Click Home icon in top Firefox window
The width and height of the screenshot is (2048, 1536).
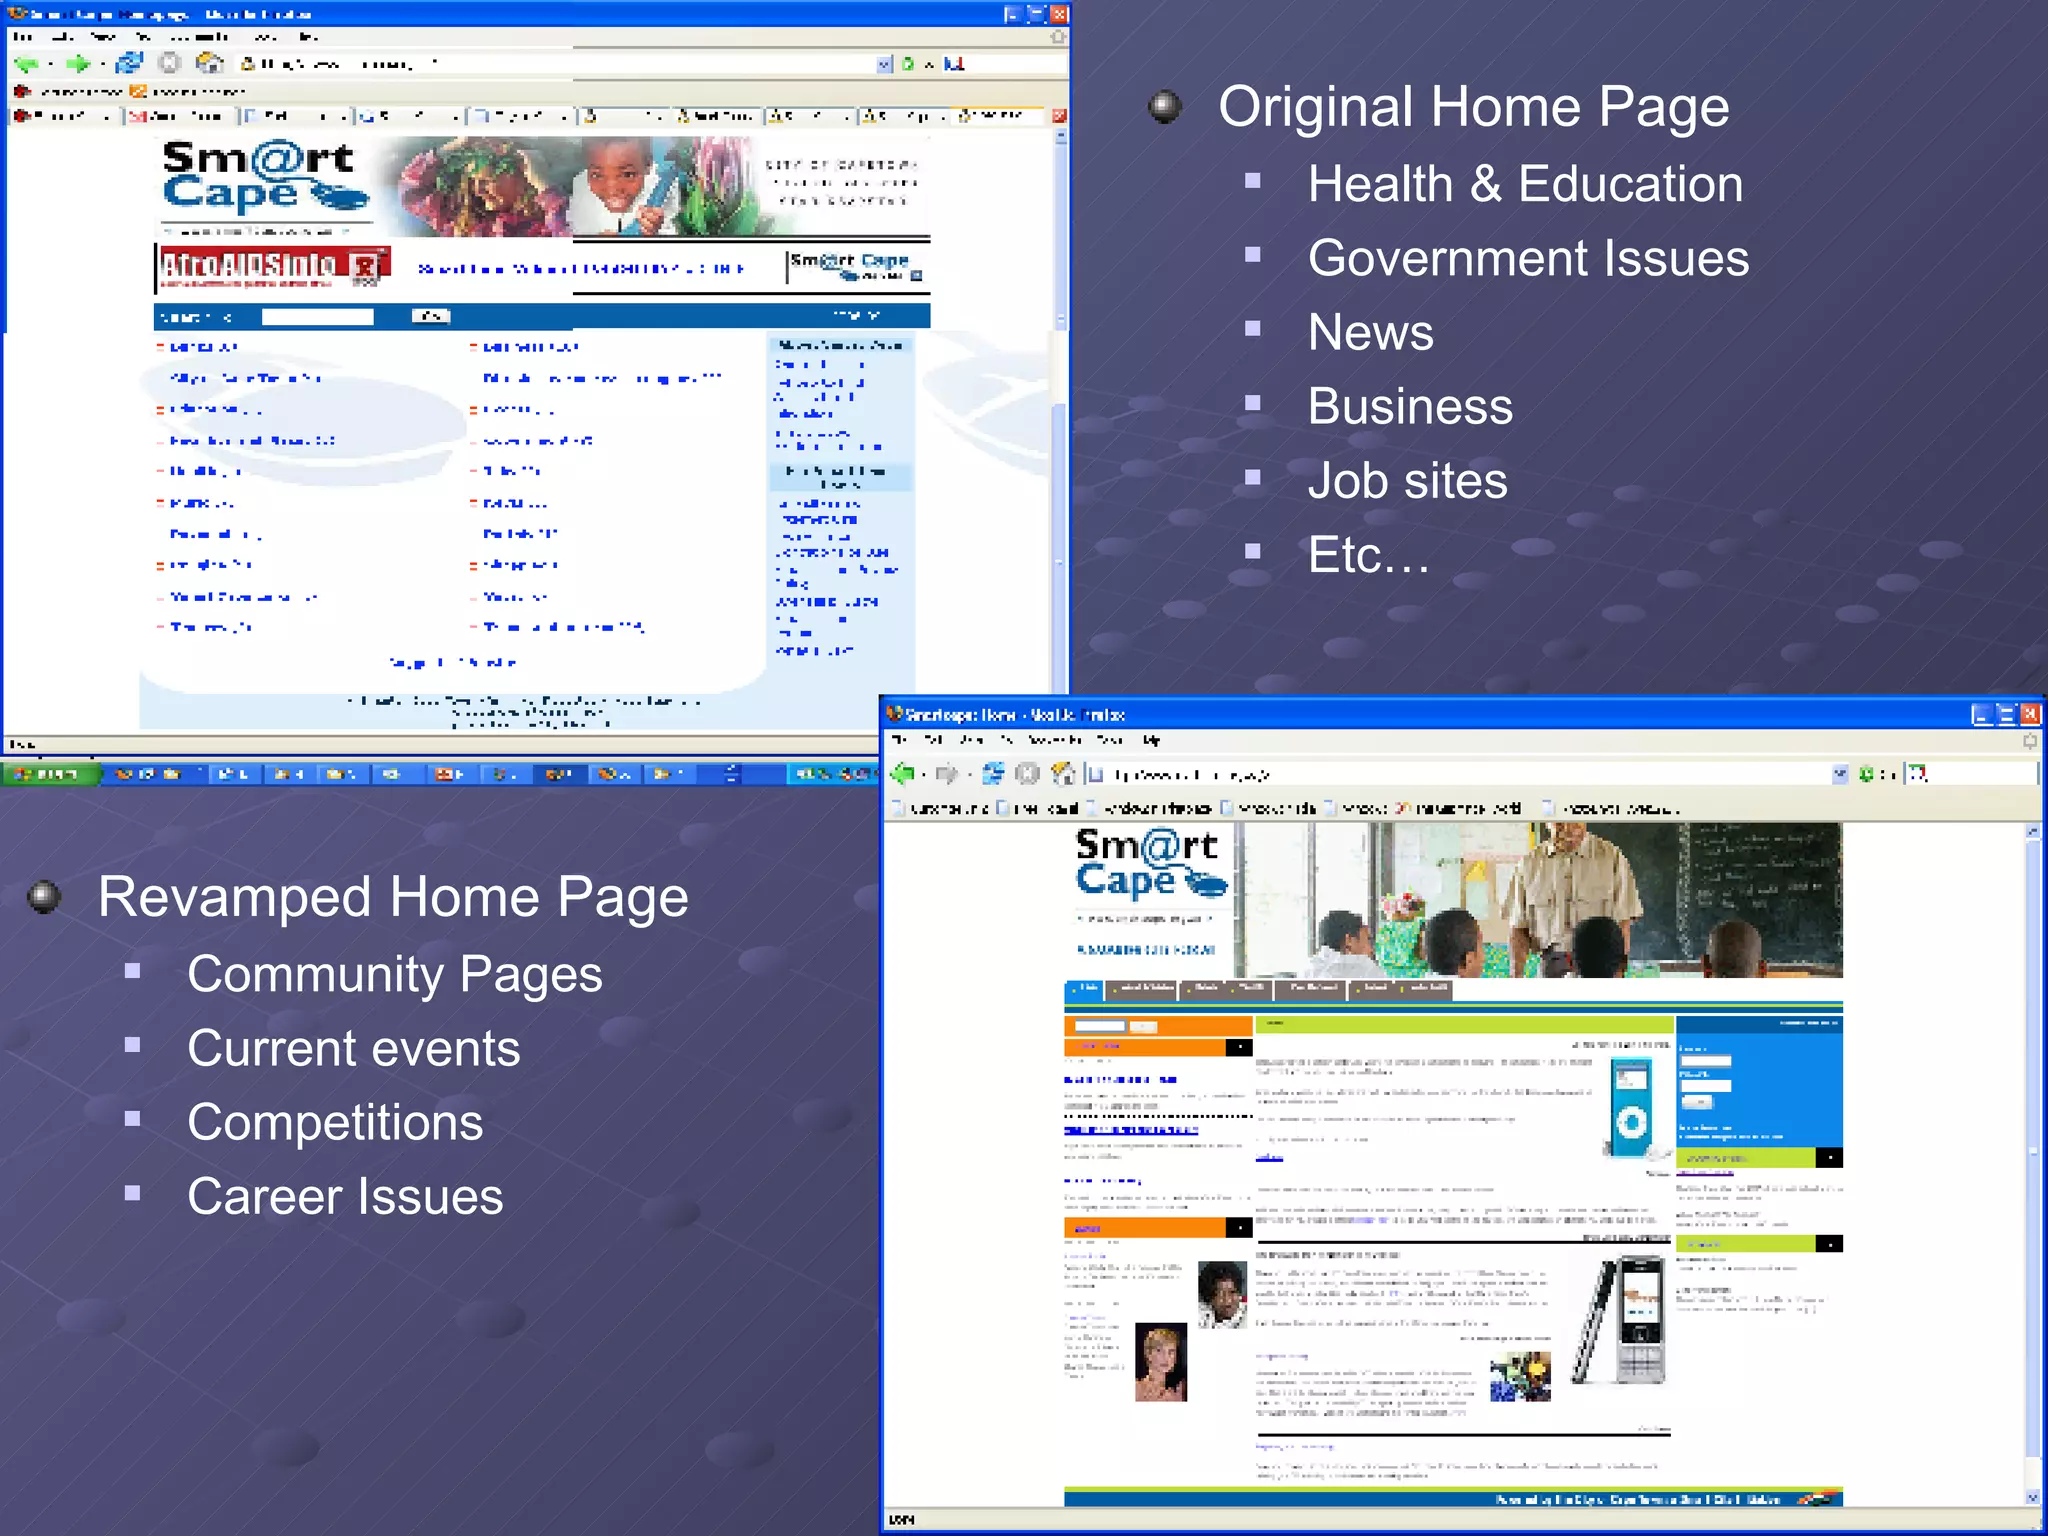(209, 63)
